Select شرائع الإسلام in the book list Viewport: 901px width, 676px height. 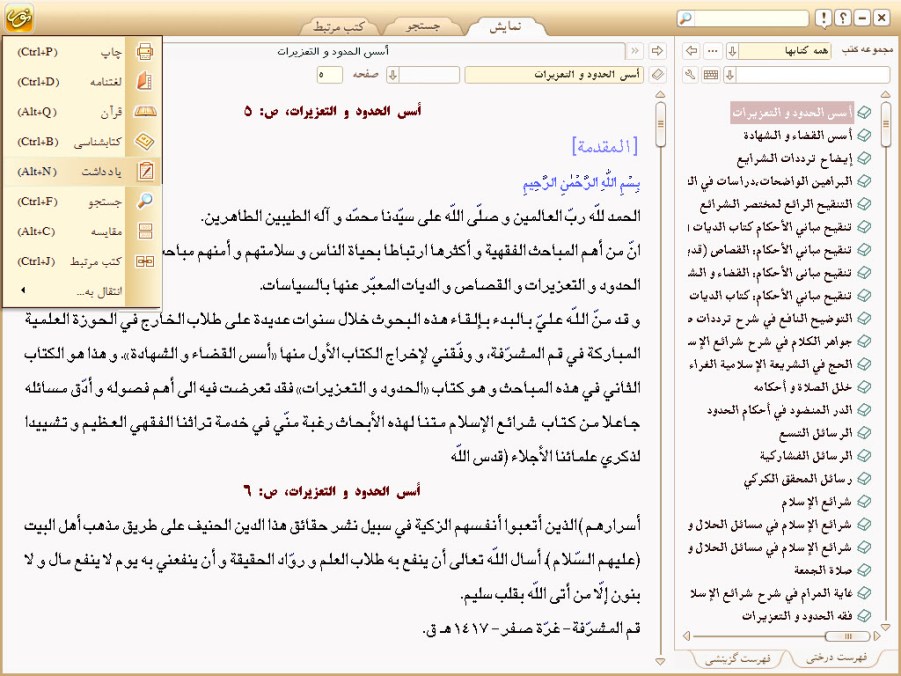[x=820, y=501]
